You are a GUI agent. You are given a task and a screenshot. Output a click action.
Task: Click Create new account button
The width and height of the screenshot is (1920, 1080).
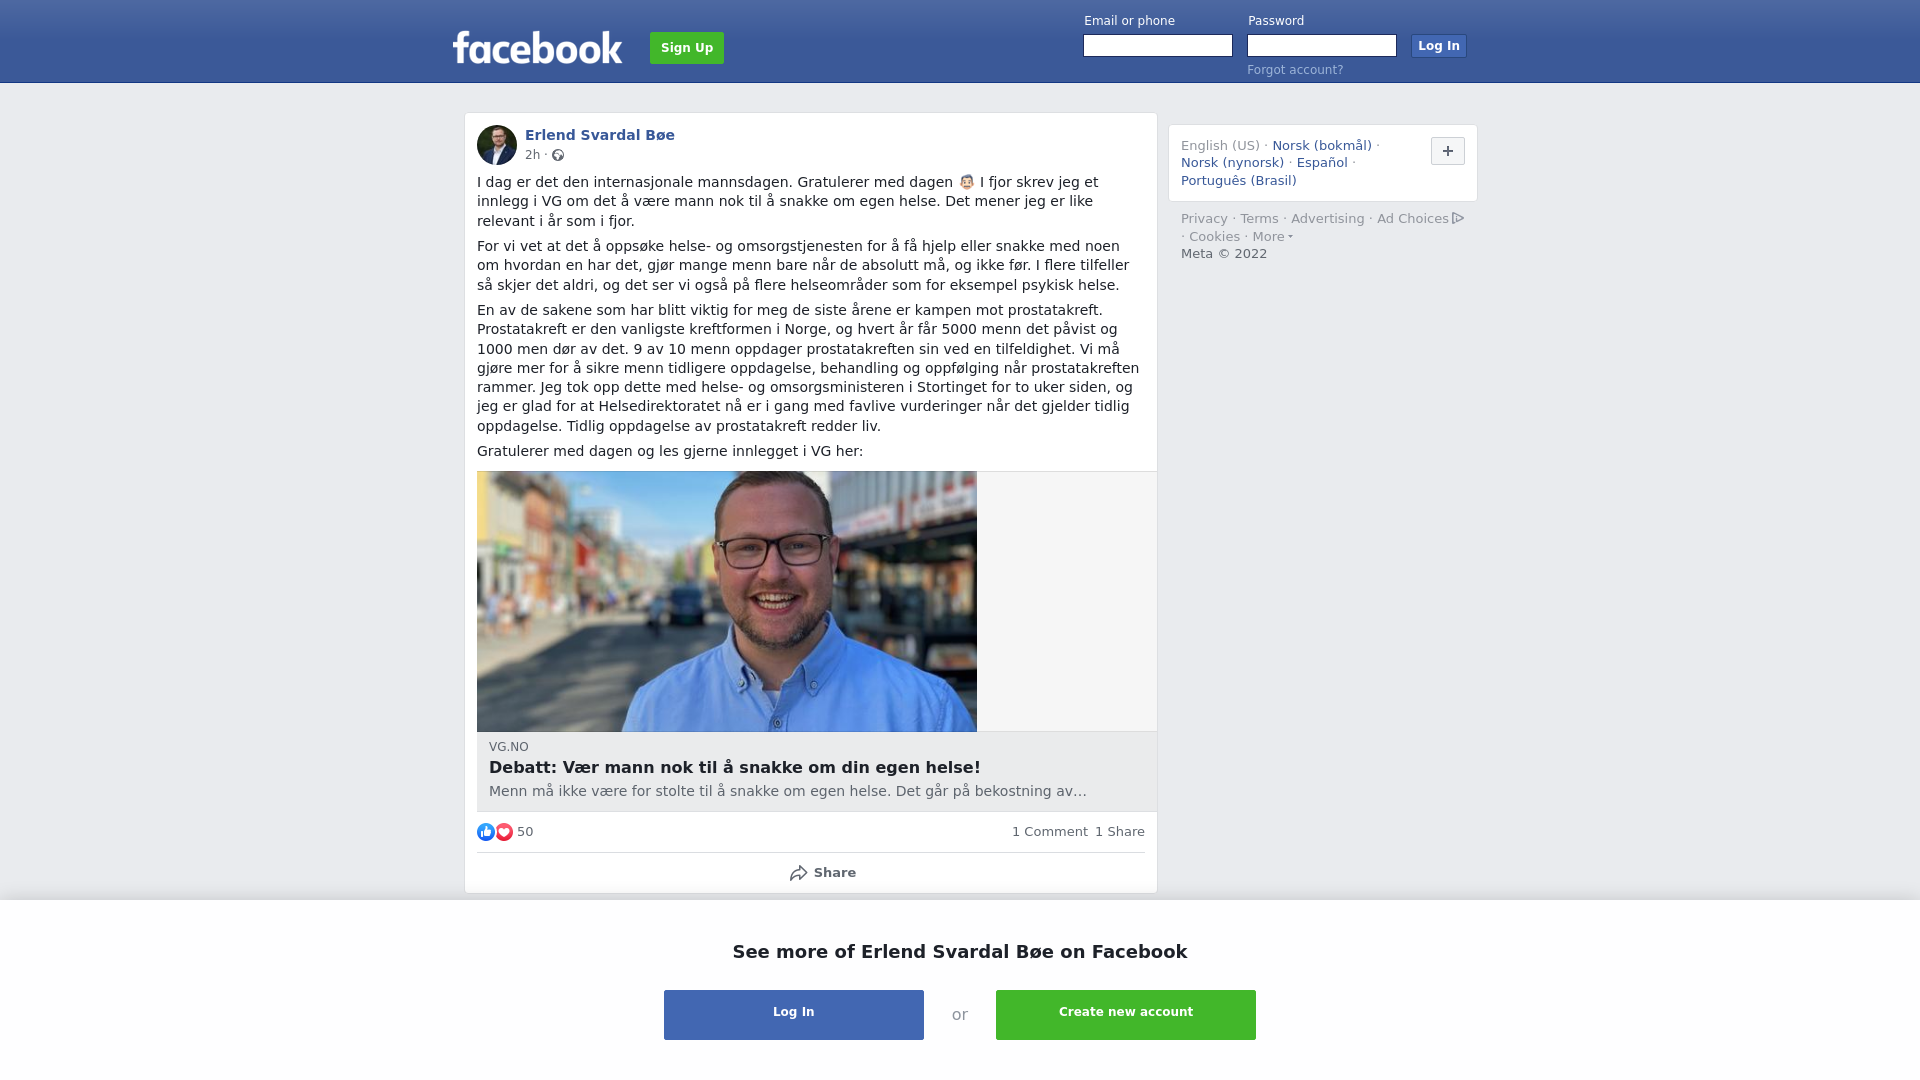point(1126,1015)
